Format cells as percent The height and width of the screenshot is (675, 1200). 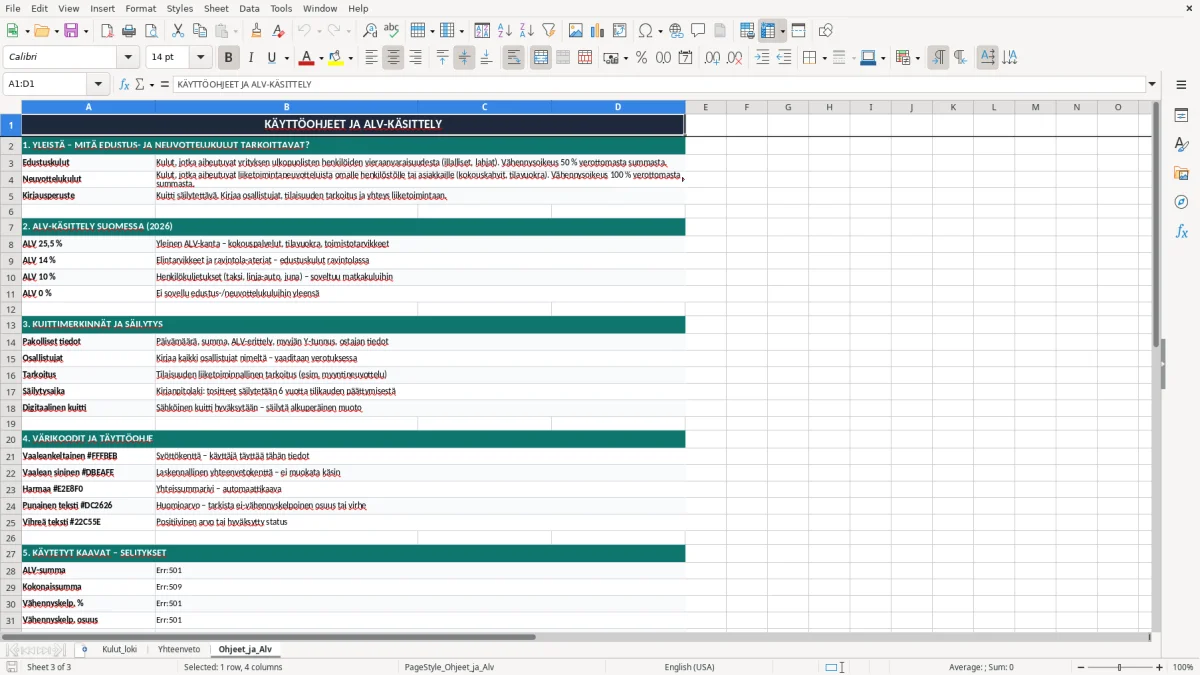(641, 58)
